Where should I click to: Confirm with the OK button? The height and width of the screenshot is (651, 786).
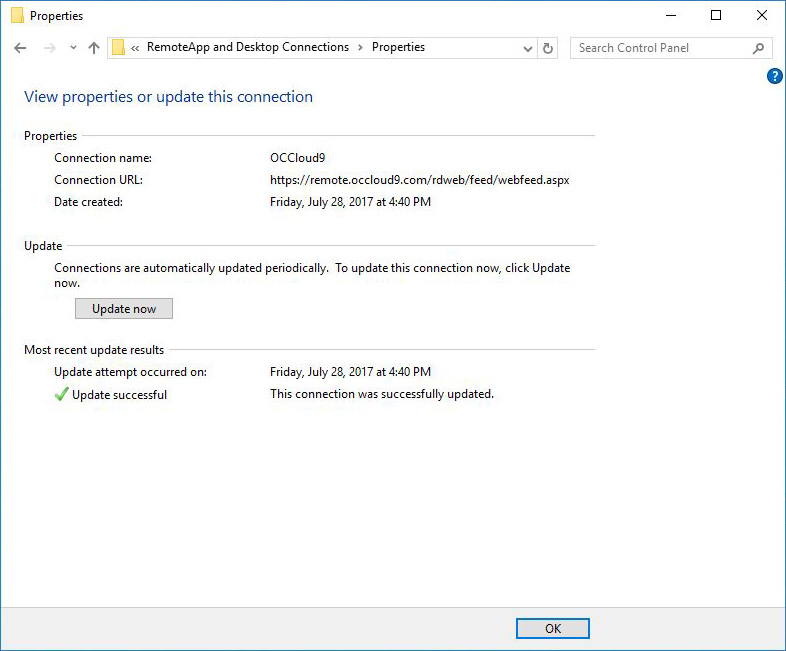(x=553, y=628)
